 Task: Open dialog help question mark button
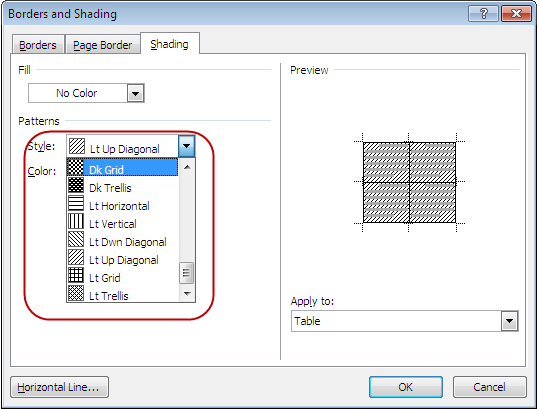[x=483, y=14]
